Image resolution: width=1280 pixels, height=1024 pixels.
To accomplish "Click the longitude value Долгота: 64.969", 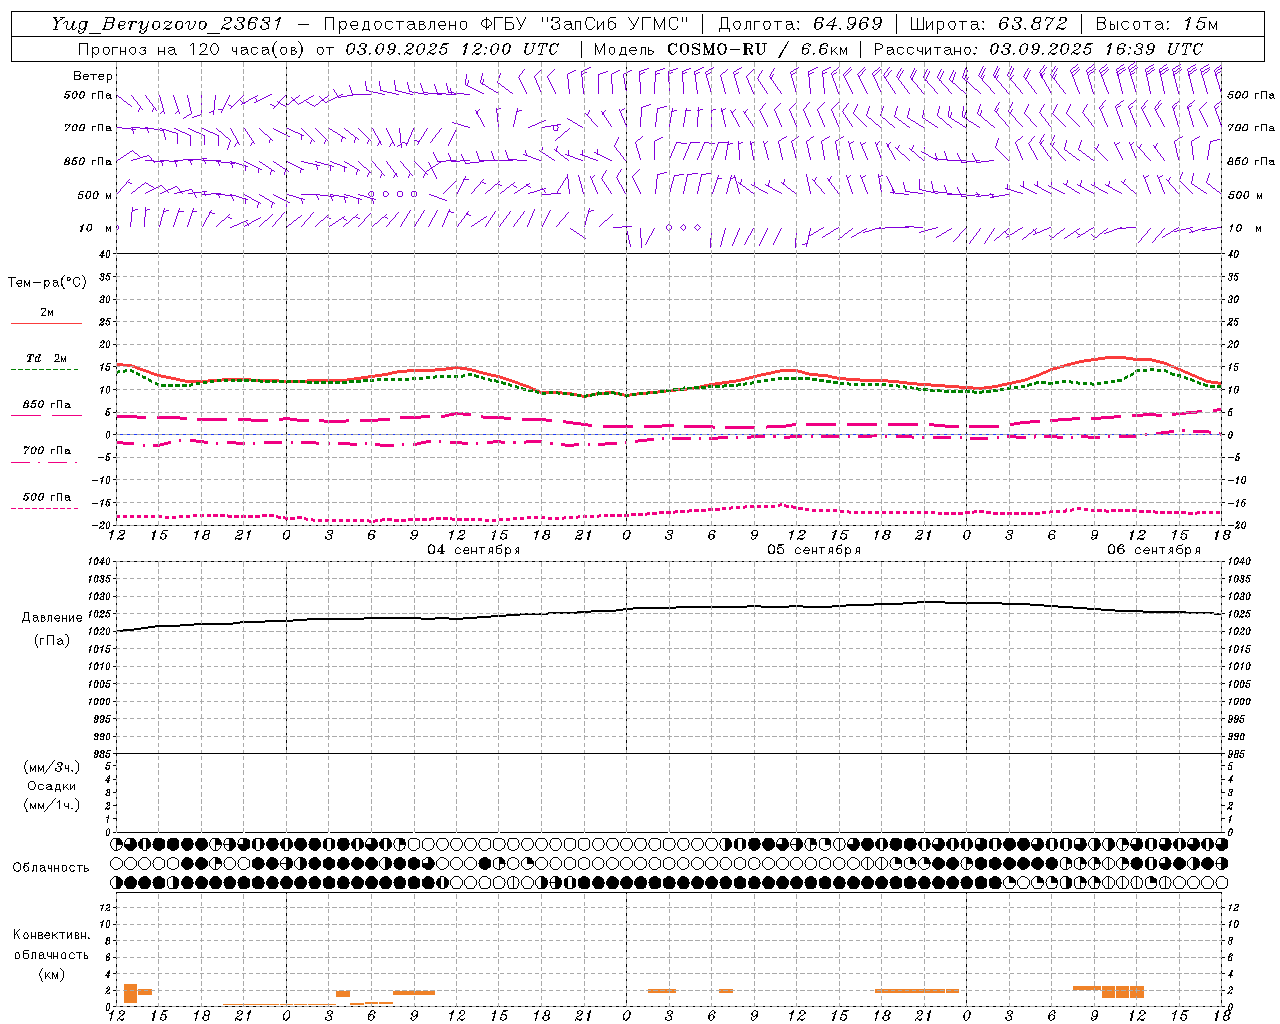I will (800, 24).
